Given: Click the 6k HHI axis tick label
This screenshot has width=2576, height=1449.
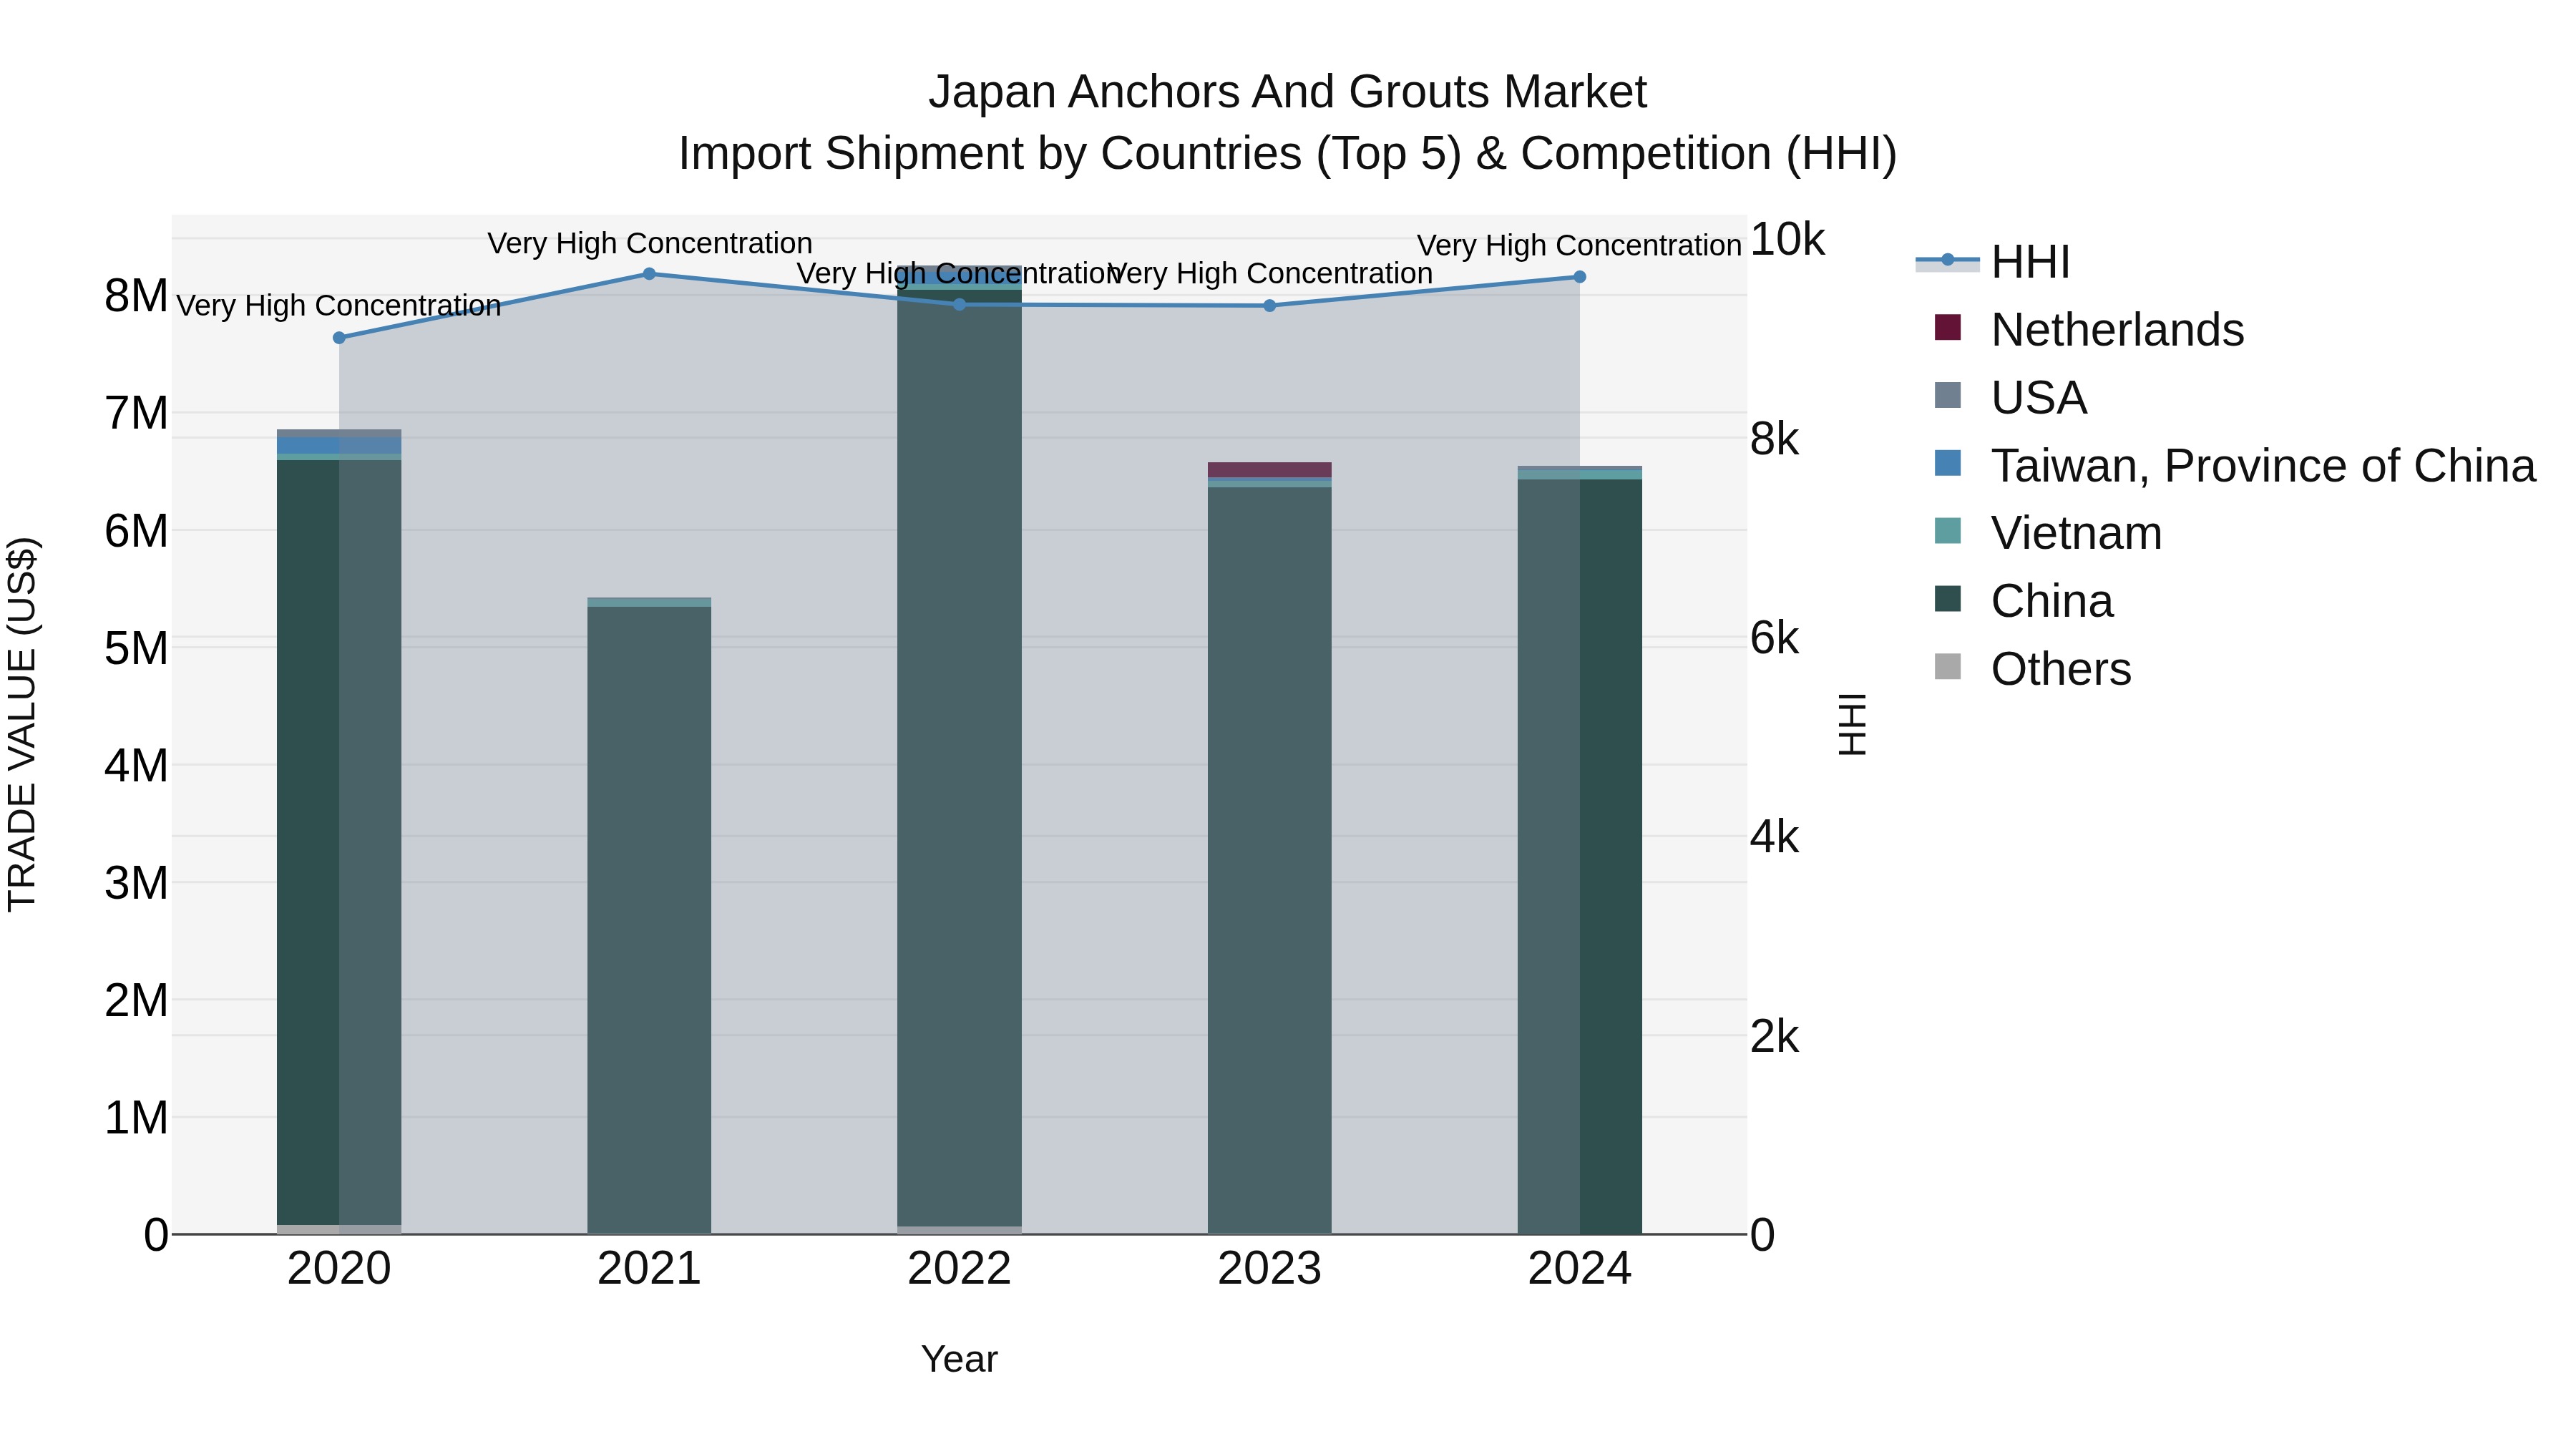Looking at the screenshot, I should tap(1774, 638).
